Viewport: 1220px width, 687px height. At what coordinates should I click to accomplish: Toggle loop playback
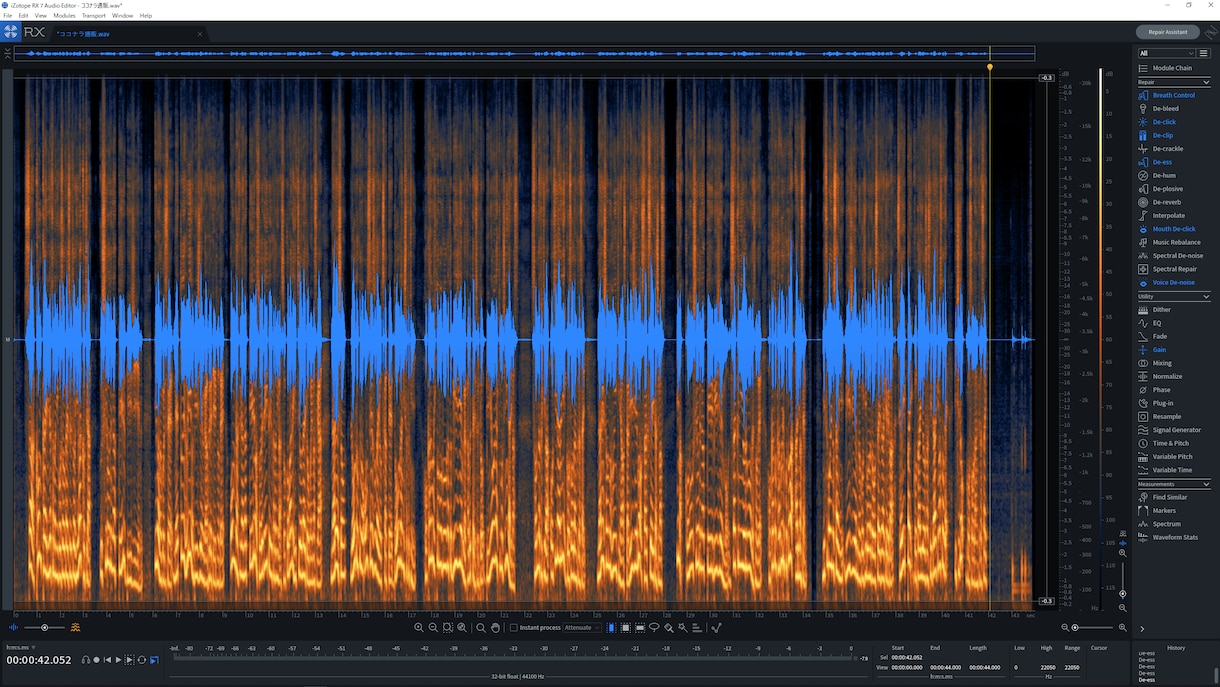pos(142,660)
